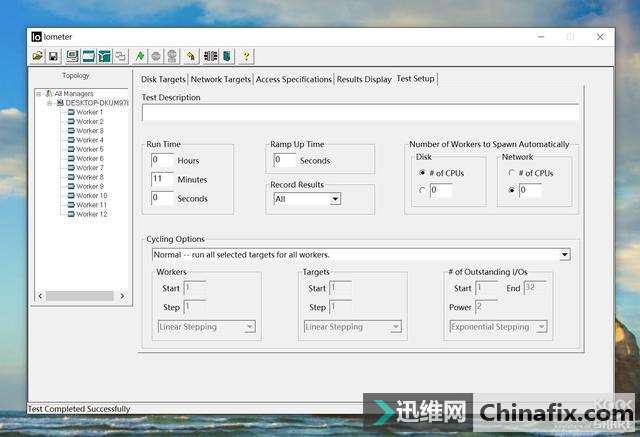Click into the Test Description field
This screenshot has width=640, height=437.
tap(360, 113)
